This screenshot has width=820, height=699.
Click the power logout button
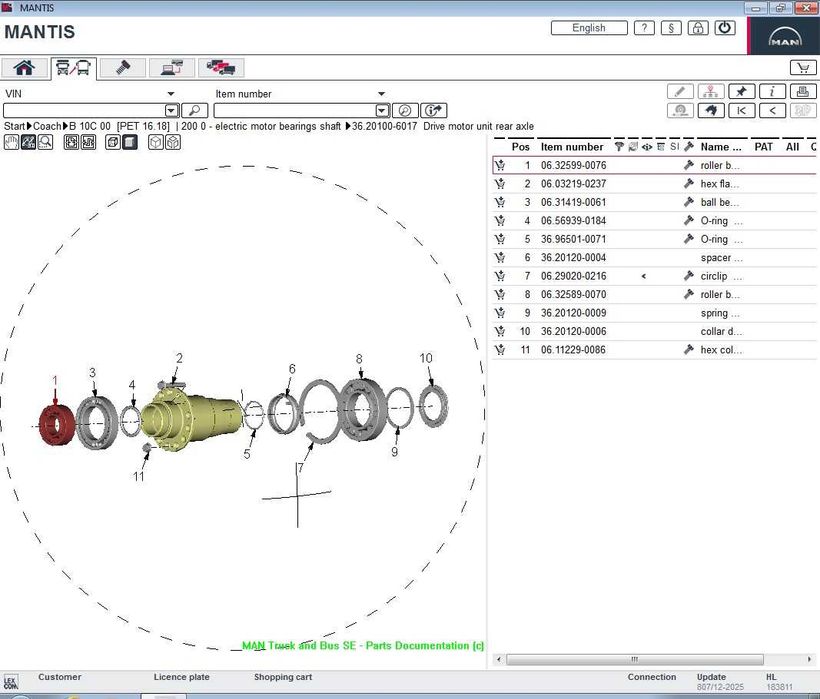(724, 28)
